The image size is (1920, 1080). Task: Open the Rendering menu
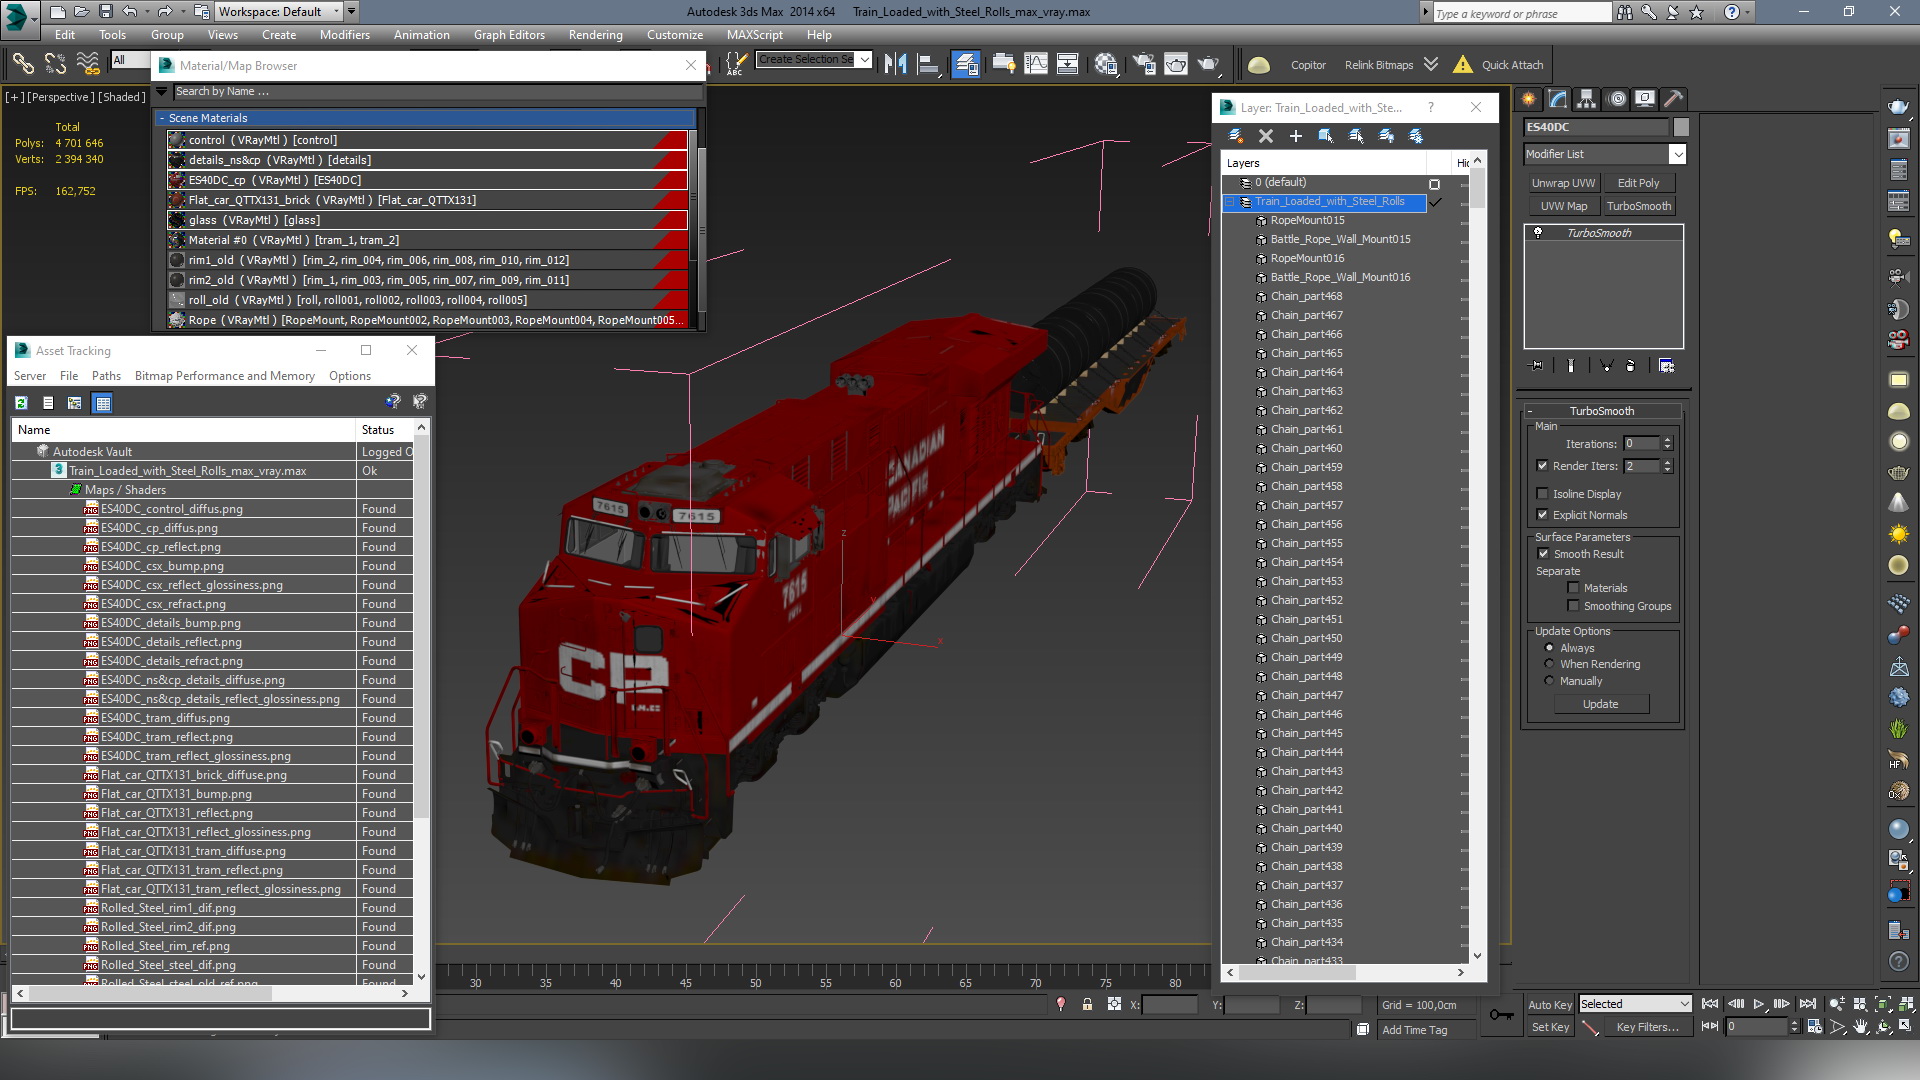click(x=596, y=35)
